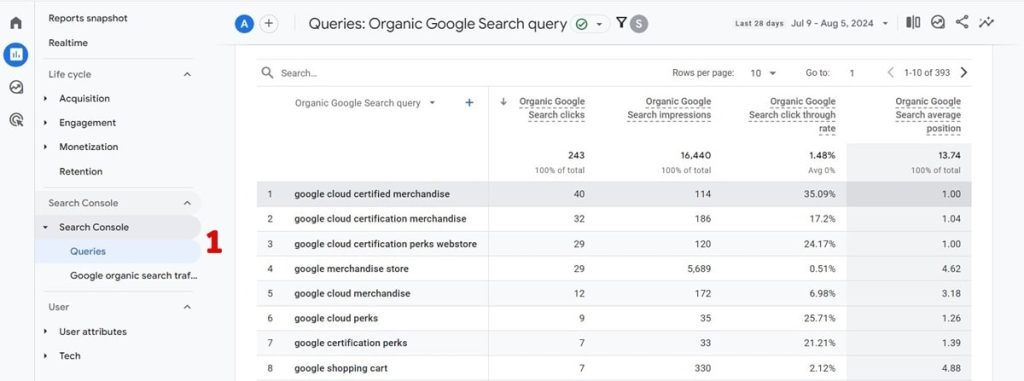Select 'google cloud certification perks webstore' query
The height and width of the screenshot is (381, 1024).
tap(385, 244)
